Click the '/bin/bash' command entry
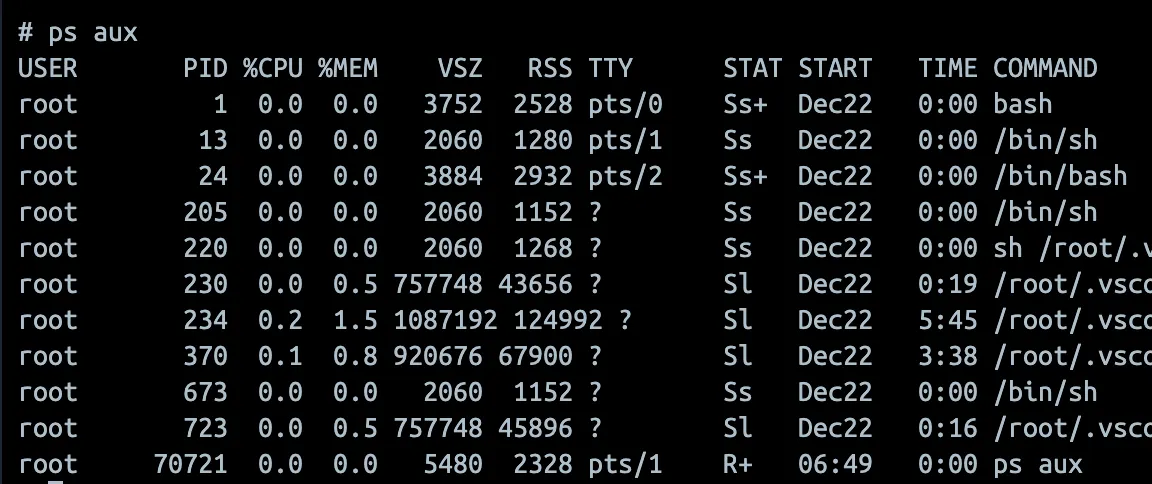Image resolution: width=1152 pixels, height=484 pixels. point(1060,176)
